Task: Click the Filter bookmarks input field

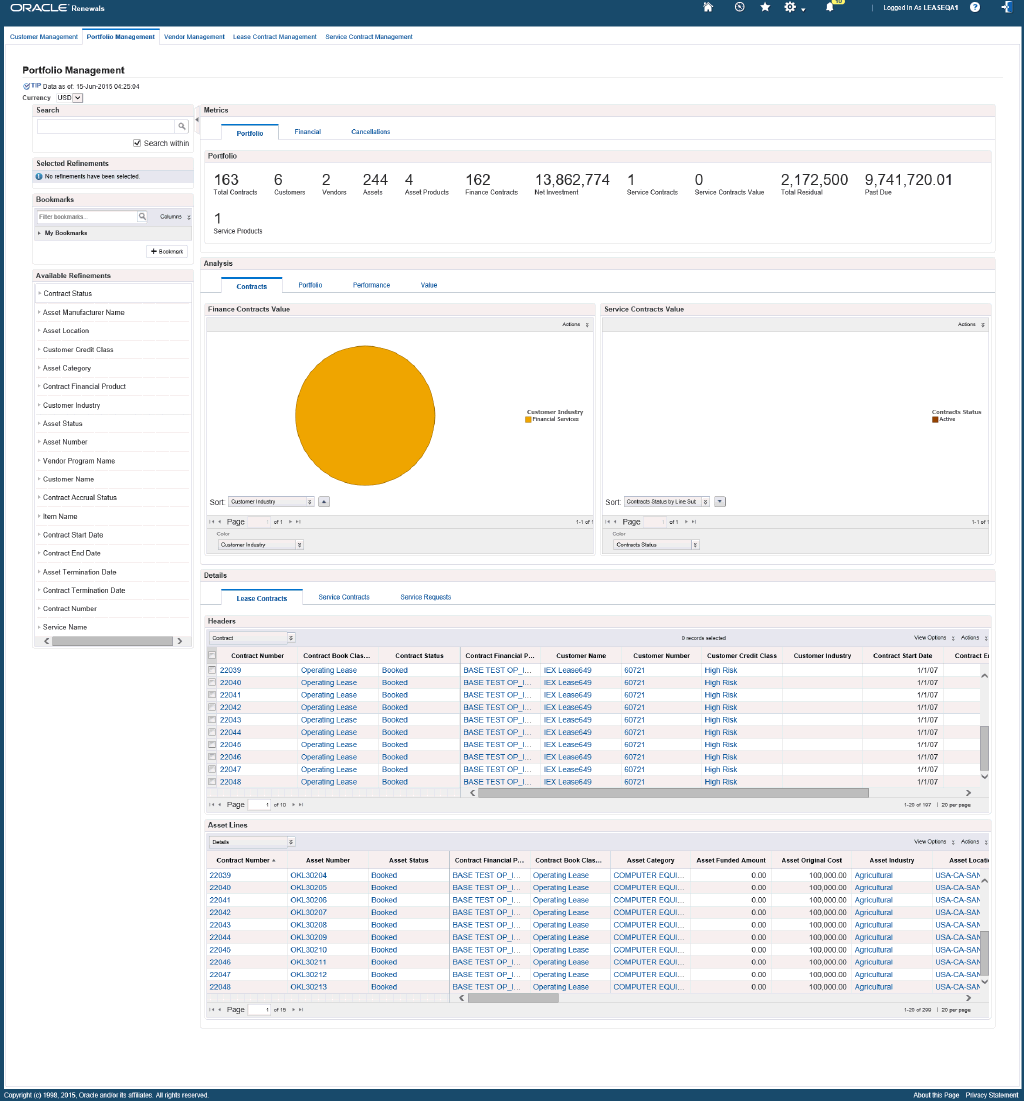Action: coord(86,216)
